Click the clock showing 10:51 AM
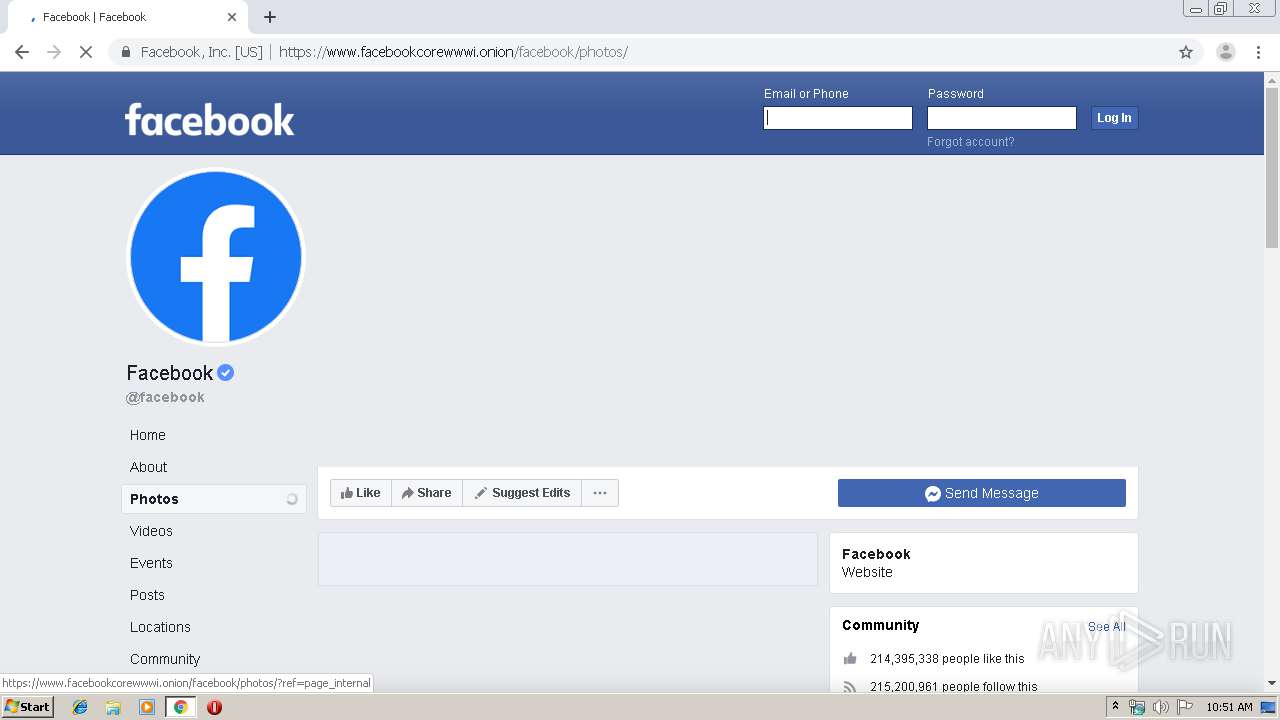 point(1229,707)
